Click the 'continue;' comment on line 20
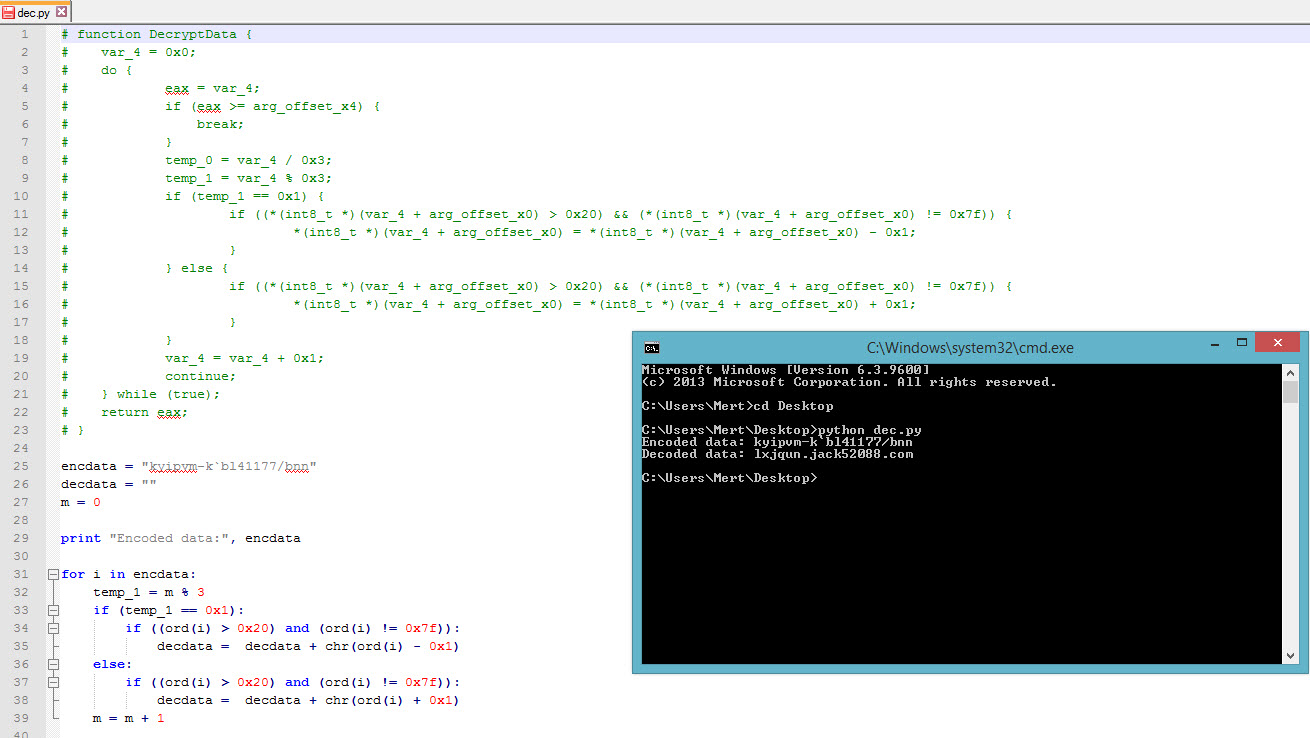This screenshot has height=738, width=1310. point(200,376)
